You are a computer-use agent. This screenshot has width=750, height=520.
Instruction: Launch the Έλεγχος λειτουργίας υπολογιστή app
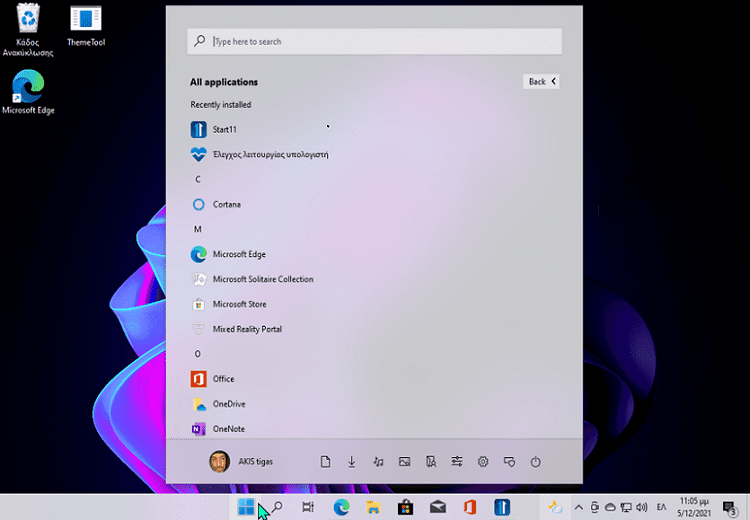[x=259, y=155]
